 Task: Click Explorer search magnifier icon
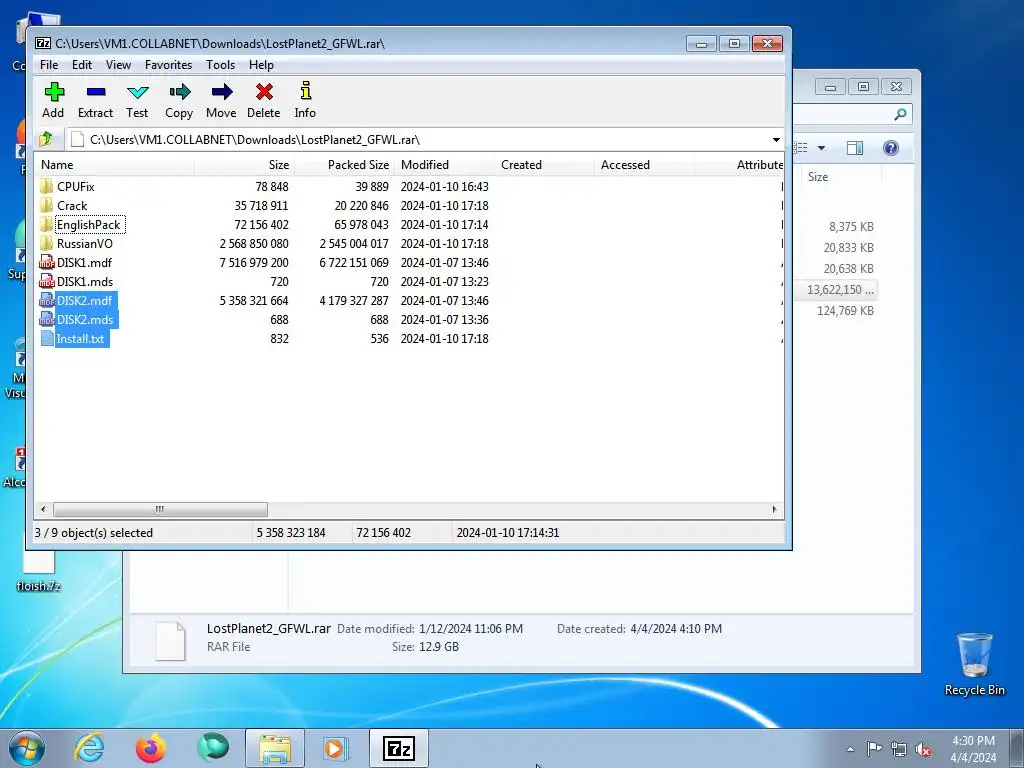(900, 114)
